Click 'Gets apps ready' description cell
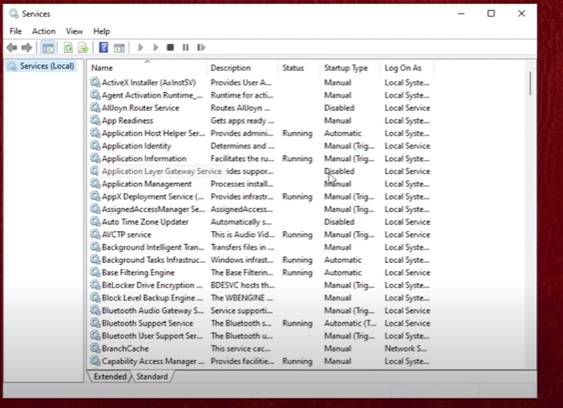Image resolution: width=563 pixels, height=408 pixels. pyautogui.click(x=242, y=120)
